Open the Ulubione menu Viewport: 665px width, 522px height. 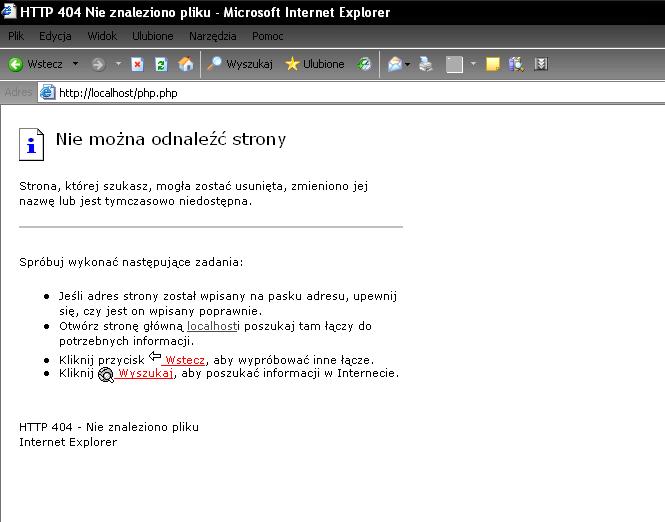point(153,36)
